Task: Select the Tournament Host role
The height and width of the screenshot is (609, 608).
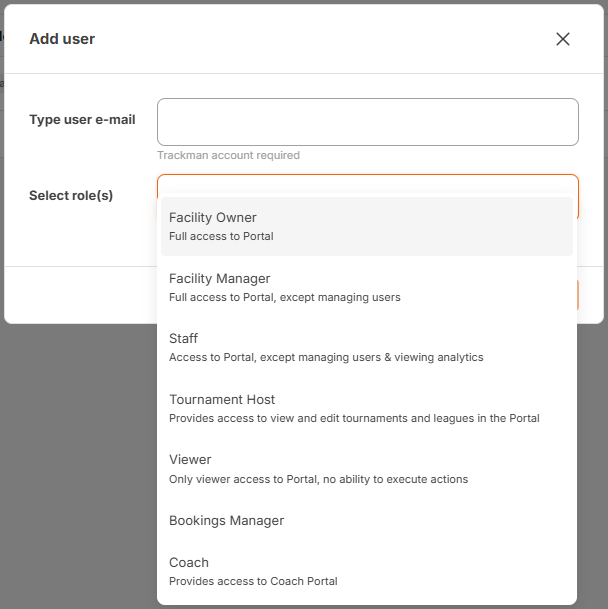Action: coord(367,409)
